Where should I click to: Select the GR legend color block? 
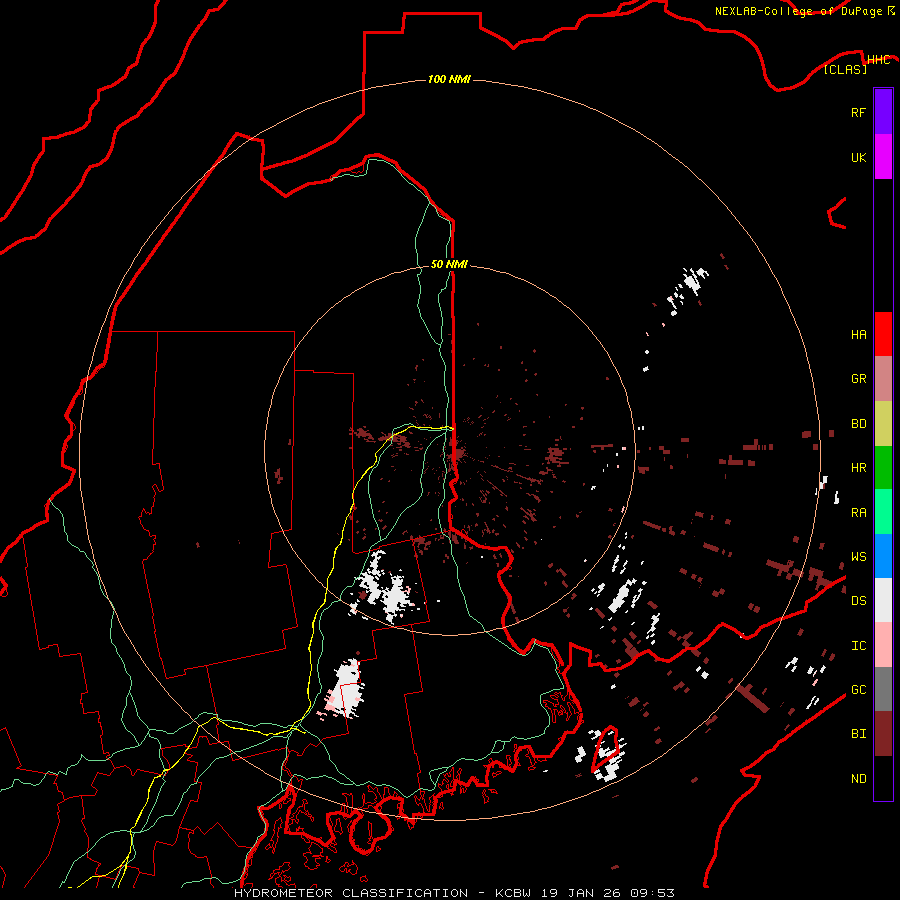click(883, 379)
